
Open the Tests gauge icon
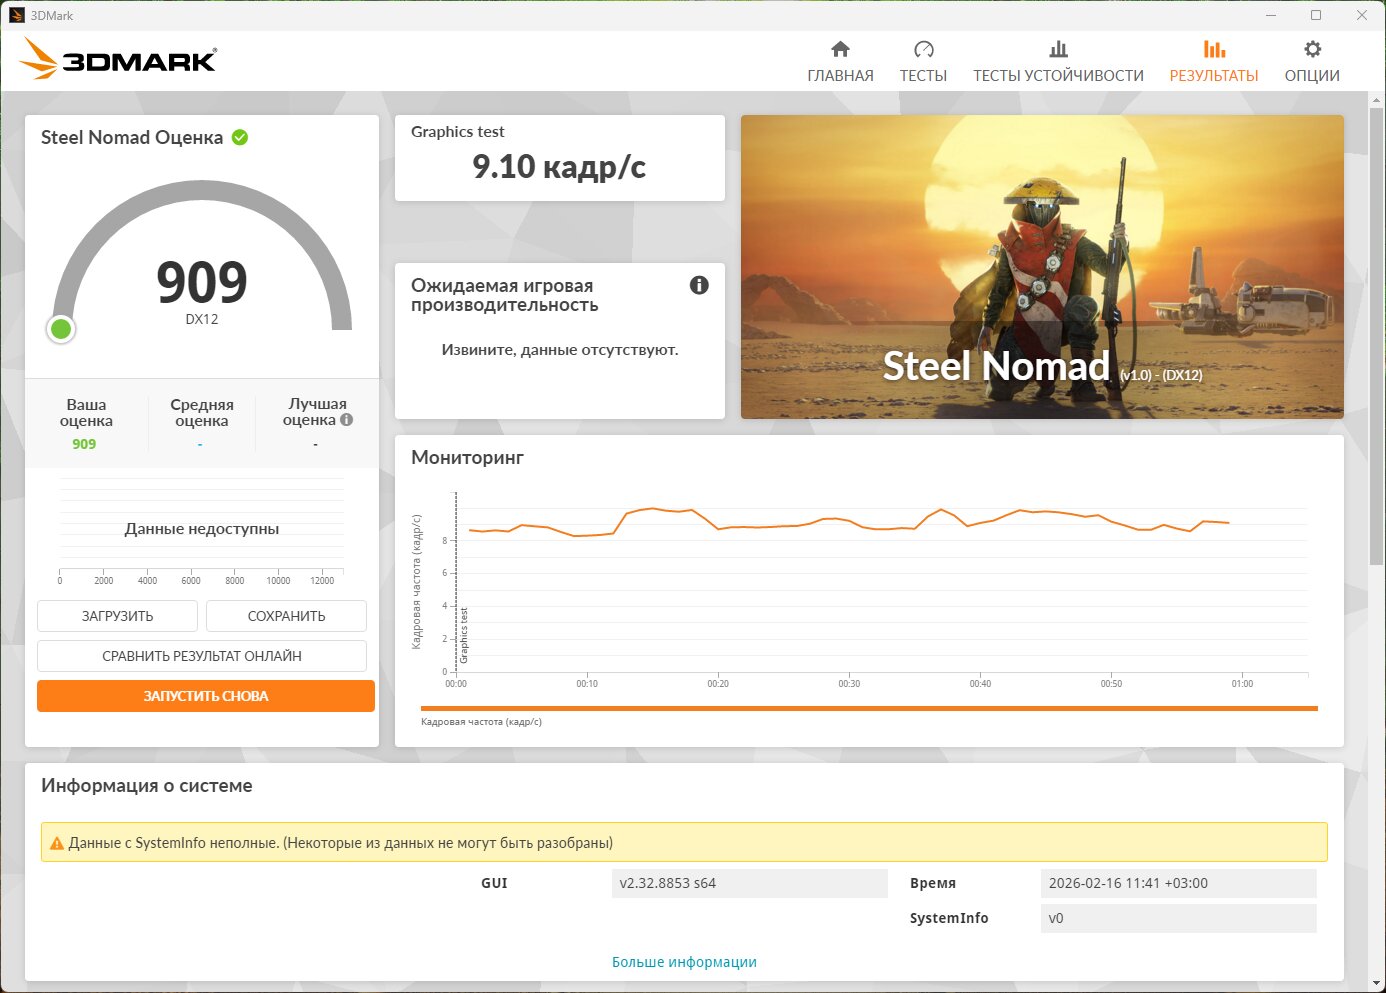pos(923,49)
